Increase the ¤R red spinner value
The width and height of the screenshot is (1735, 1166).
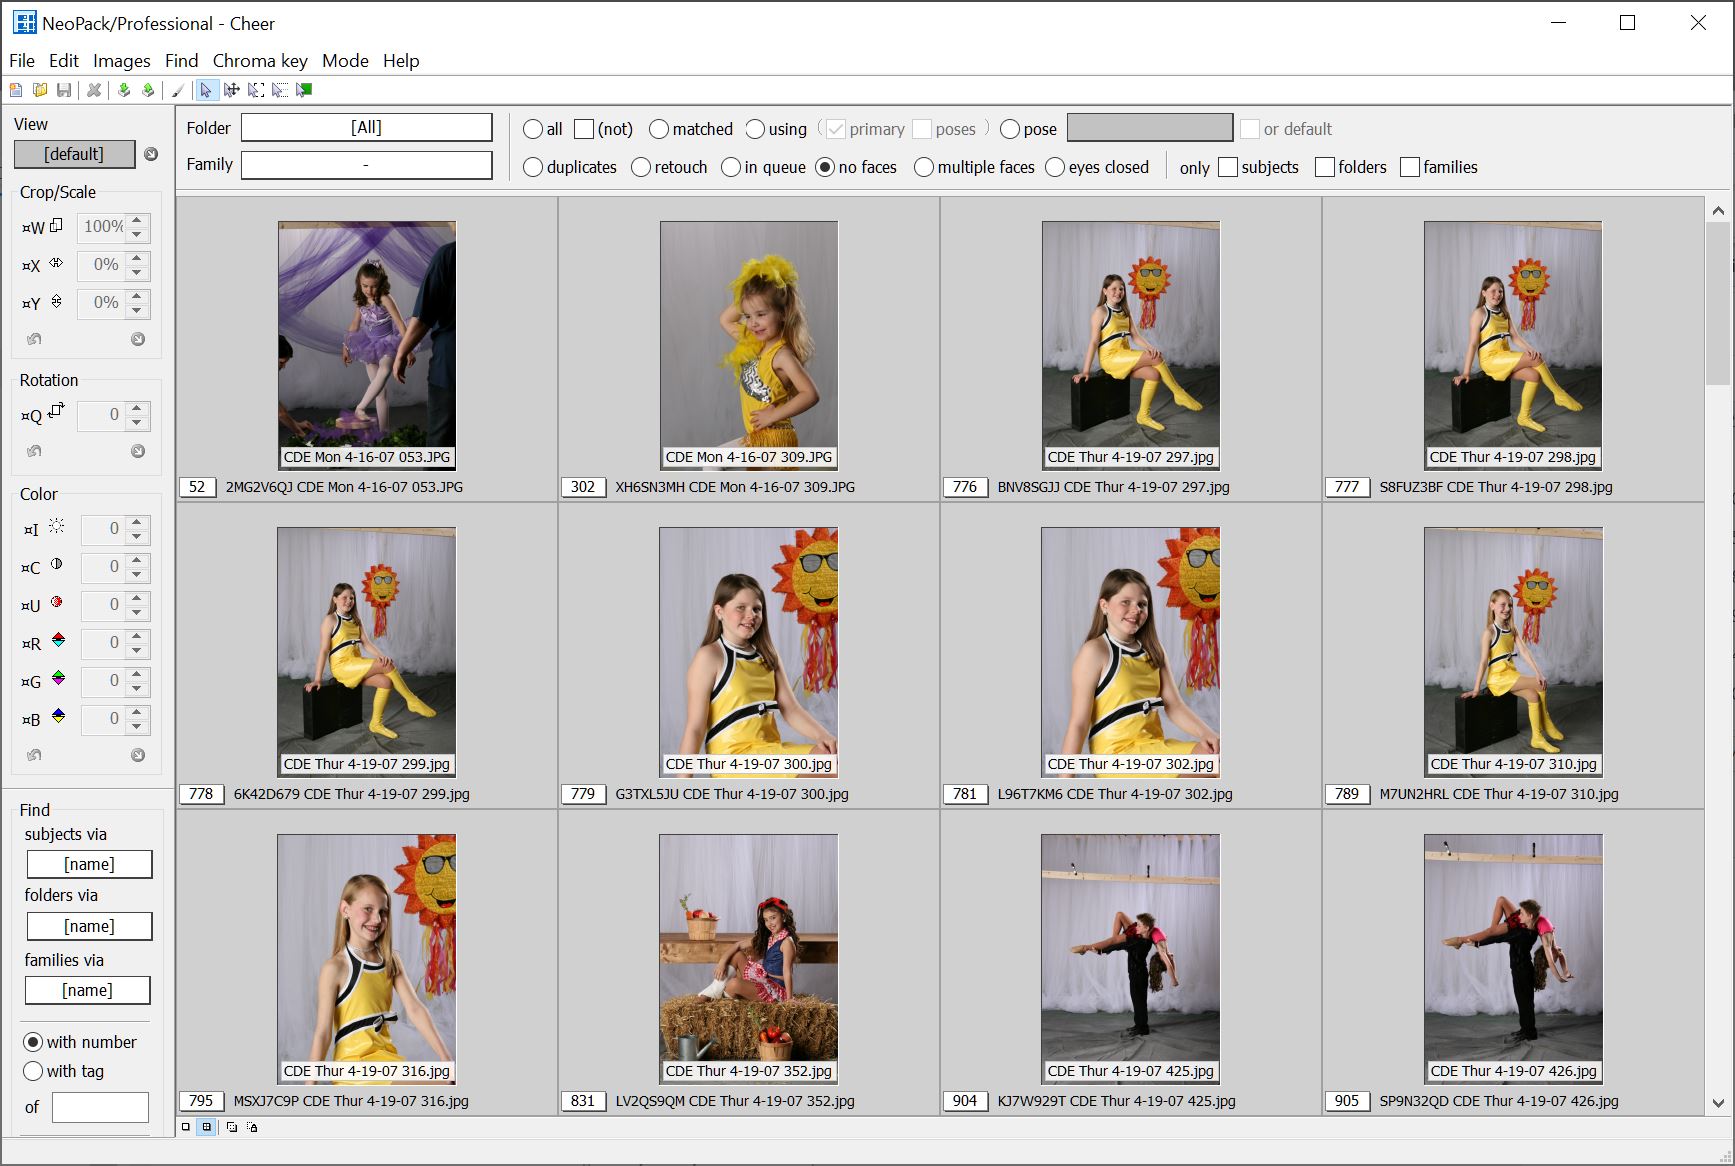click(x=138, y=636)
